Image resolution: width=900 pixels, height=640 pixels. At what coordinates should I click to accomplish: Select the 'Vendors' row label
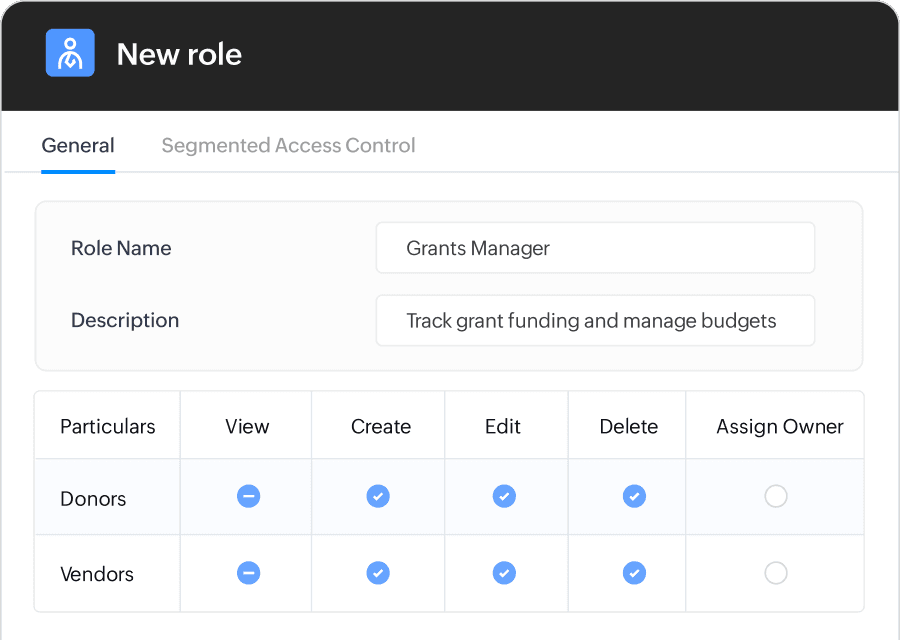pos(97,574)
